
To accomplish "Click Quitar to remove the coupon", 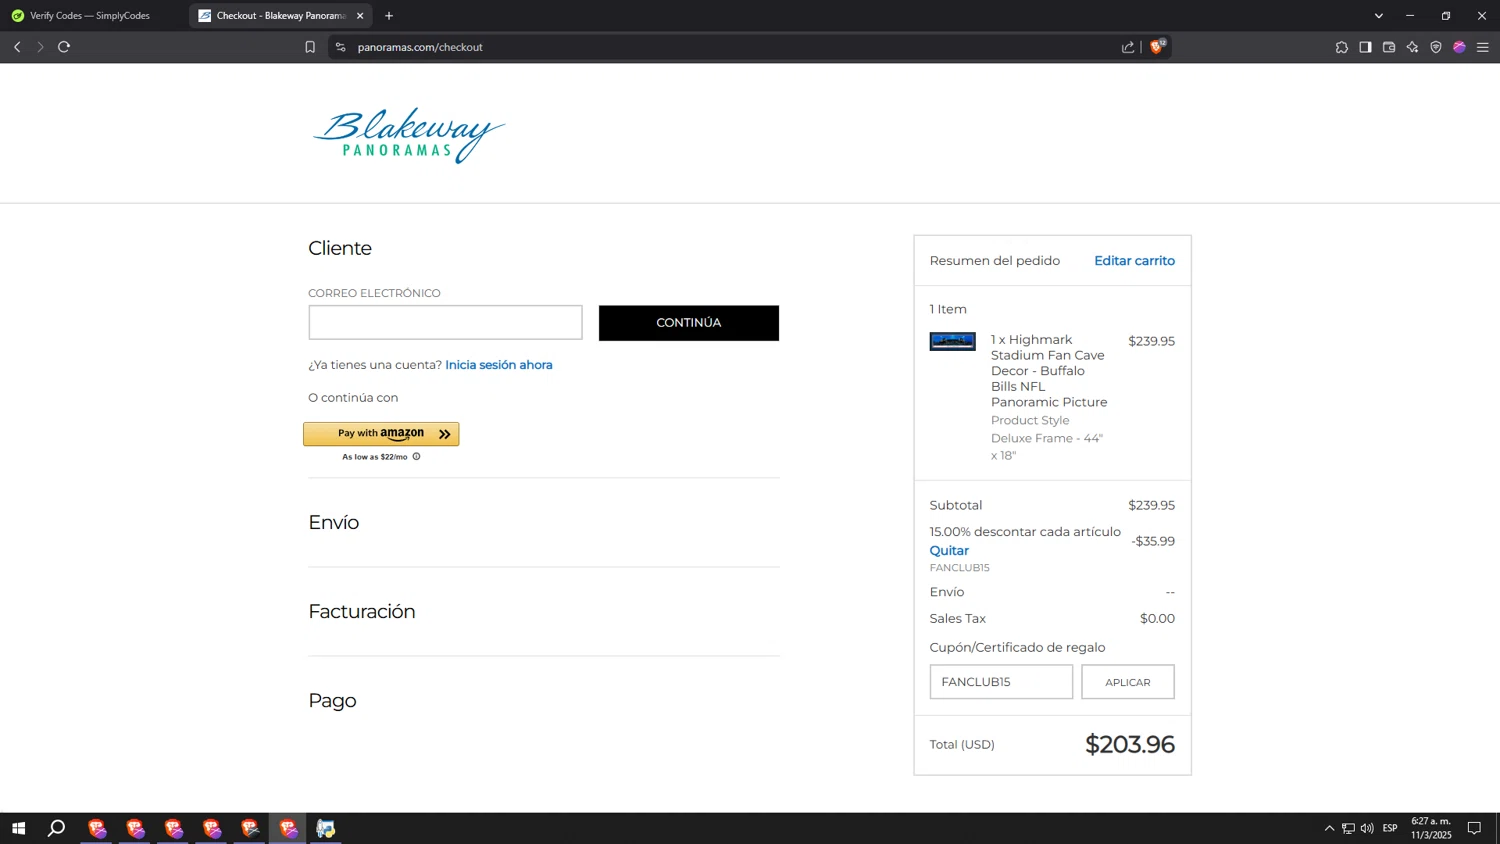I will 949,551.
